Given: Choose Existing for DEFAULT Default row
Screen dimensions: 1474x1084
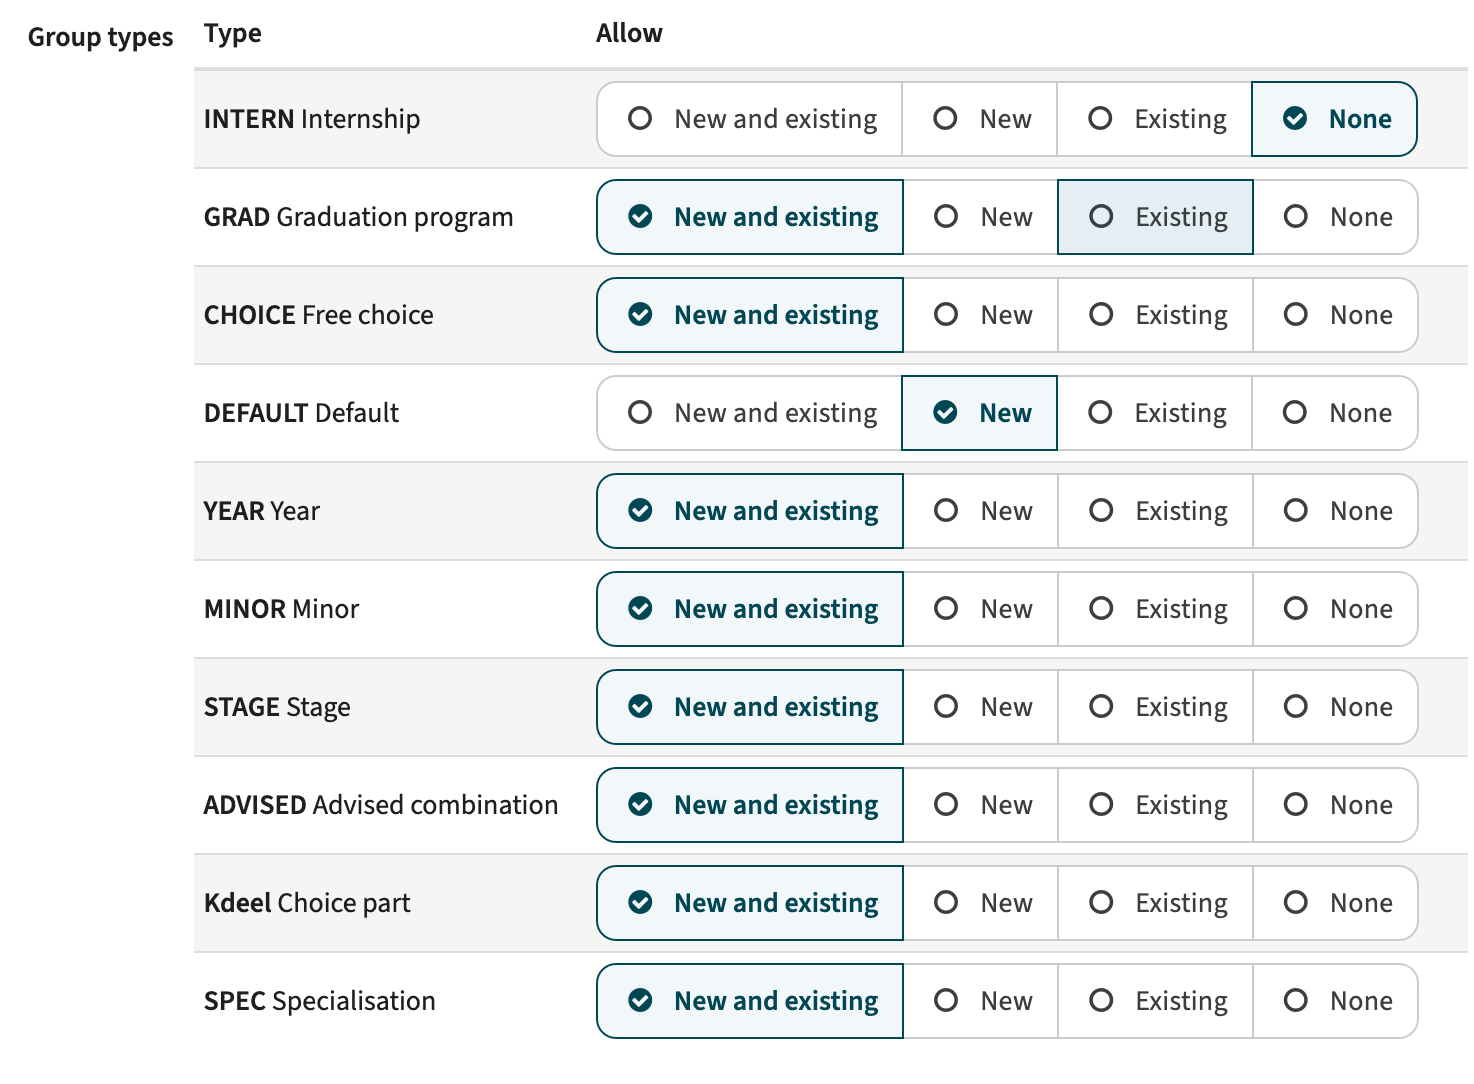Looking at the screenshot, I should click(1154, 413).
